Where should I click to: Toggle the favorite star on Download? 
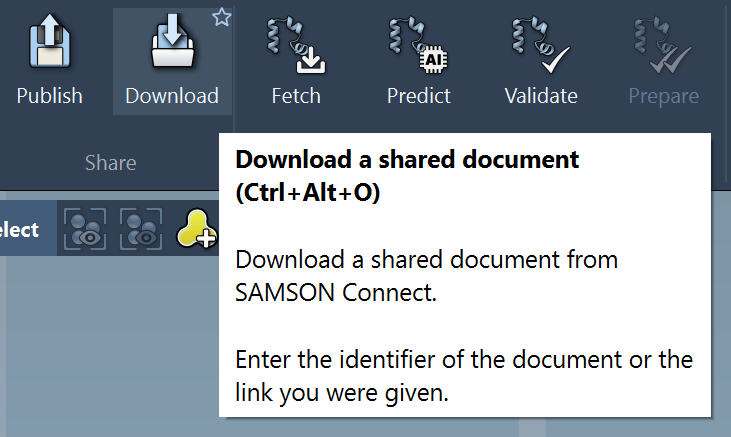[221, 18]
